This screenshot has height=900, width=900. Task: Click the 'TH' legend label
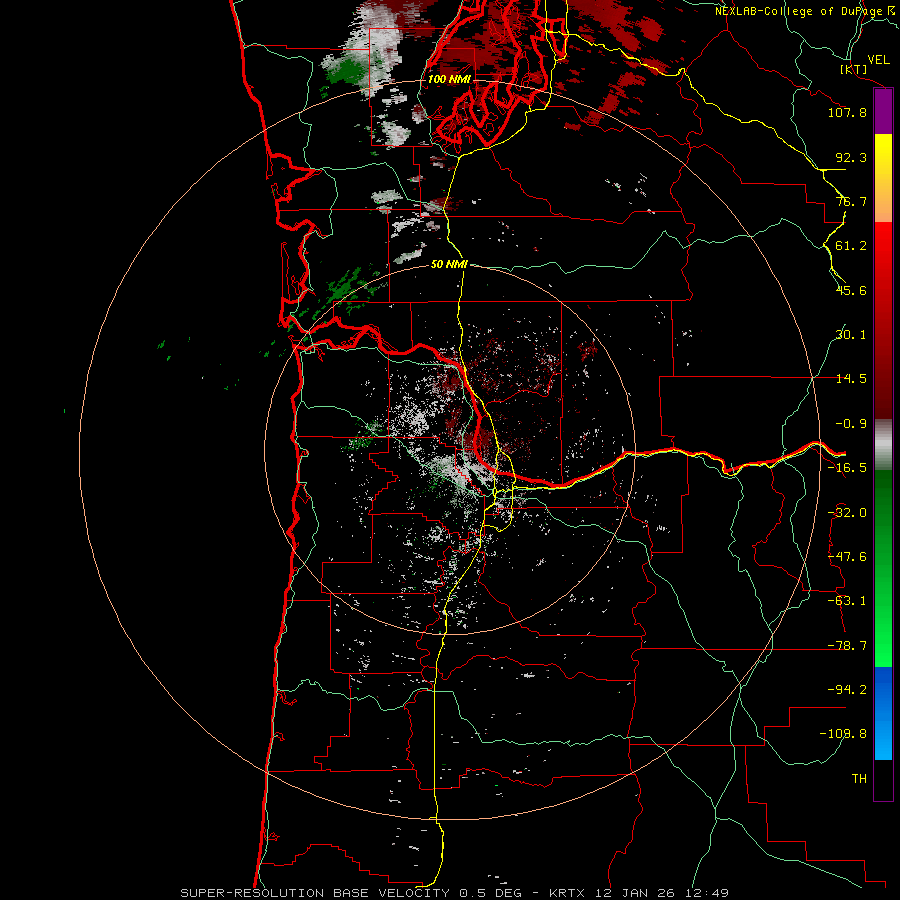click(x=859, y=778)
